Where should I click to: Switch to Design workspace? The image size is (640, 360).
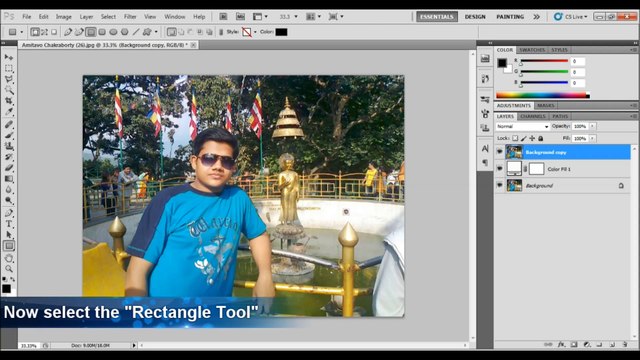click(x=475, y=17)
